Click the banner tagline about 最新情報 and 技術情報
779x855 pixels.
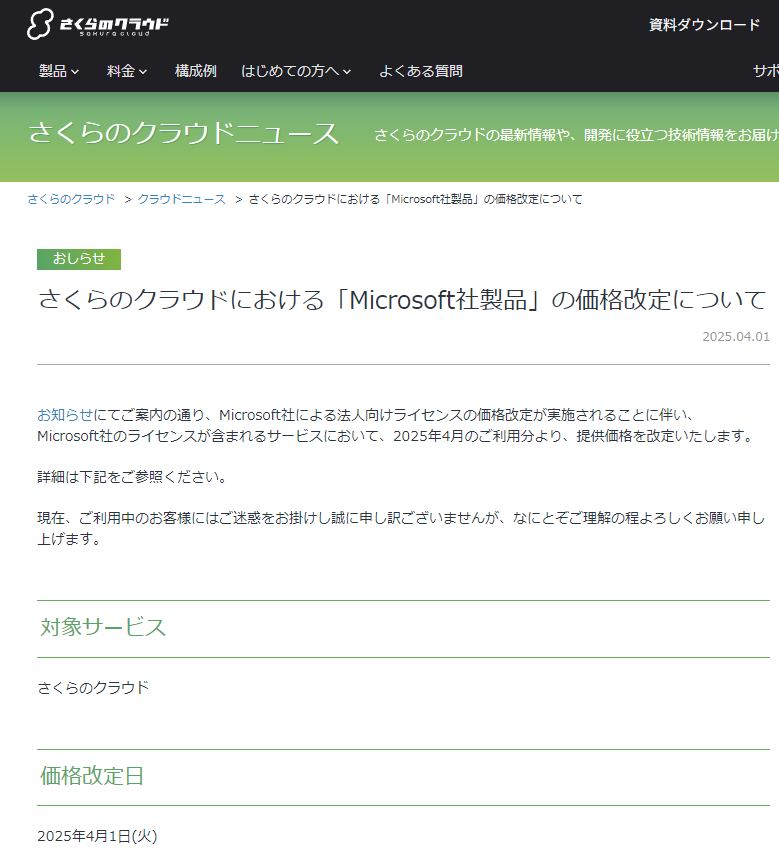(576, 135)
